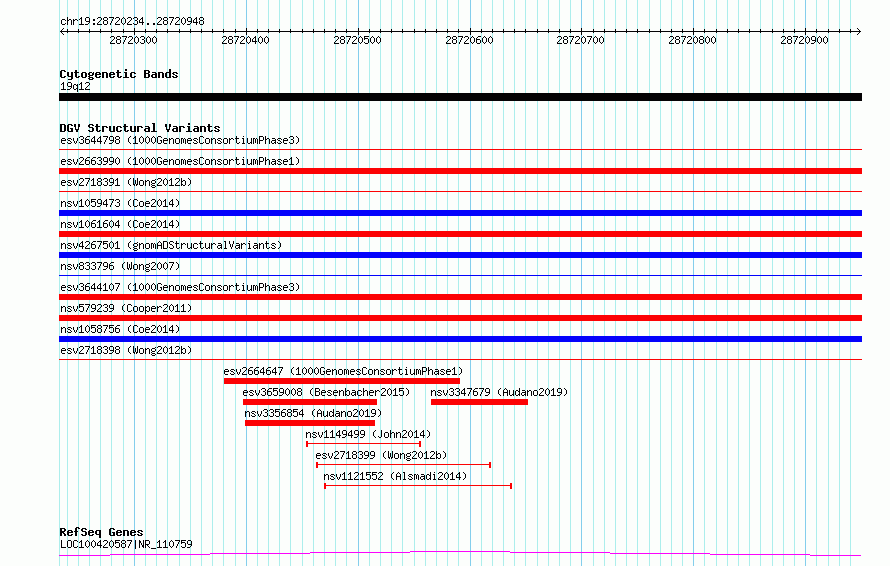This screenshot has width=890, height=566.
Task: Click the nsv1149499 thin variant line
Action: (363, 444)
